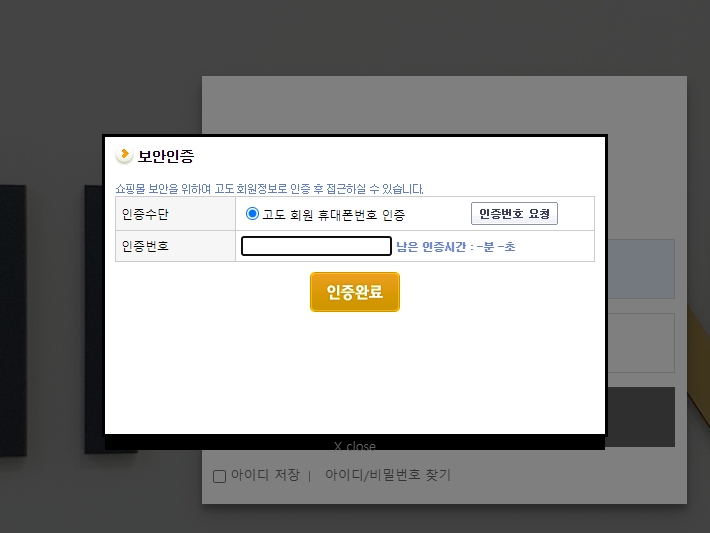Click the 인증번호 label cell

click(176, 246)
